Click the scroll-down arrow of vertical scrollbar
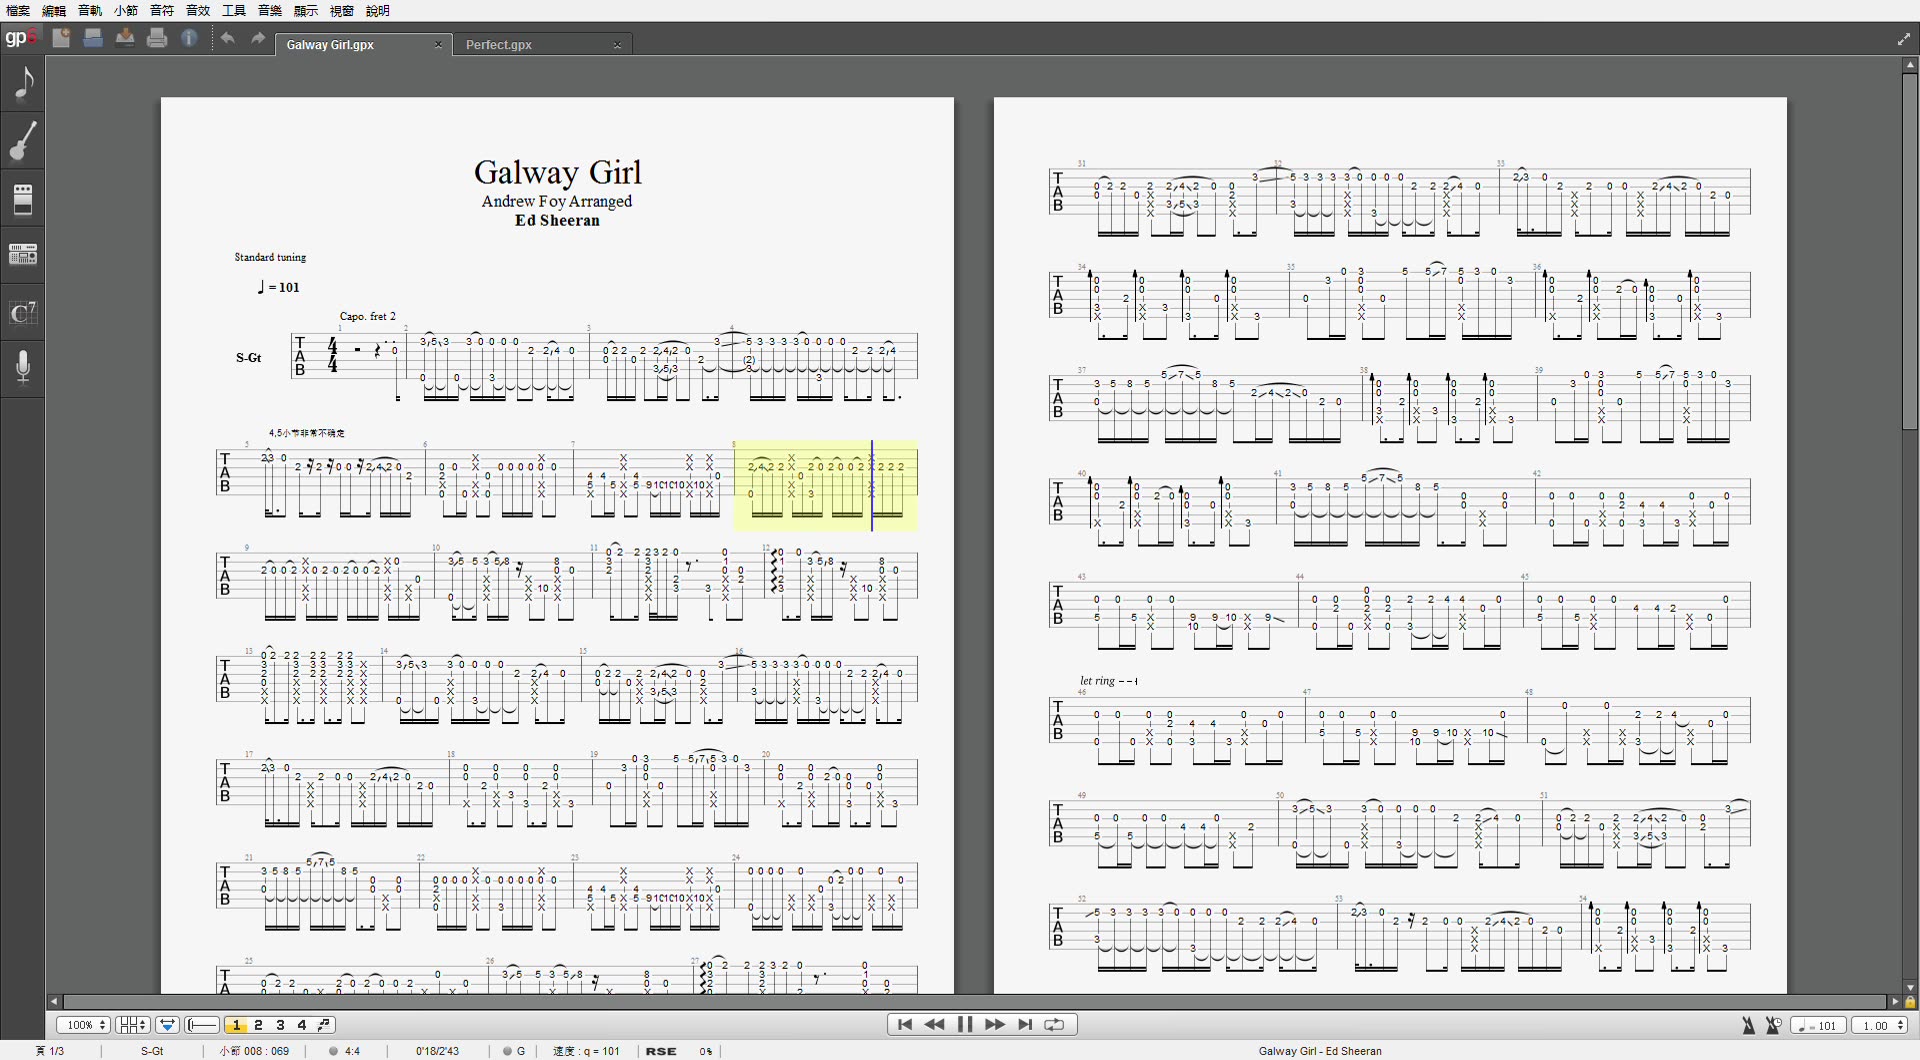 1909,987
